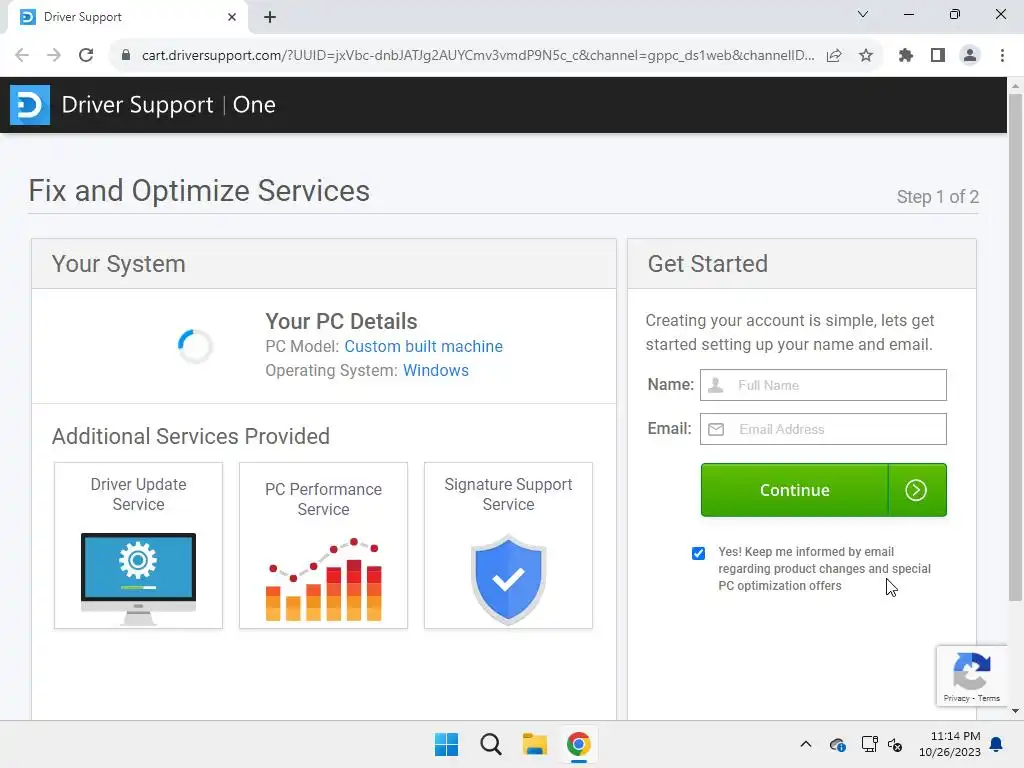Click the Custom built machine link
The image size is (1024, 768).
(x=424, y=346)
